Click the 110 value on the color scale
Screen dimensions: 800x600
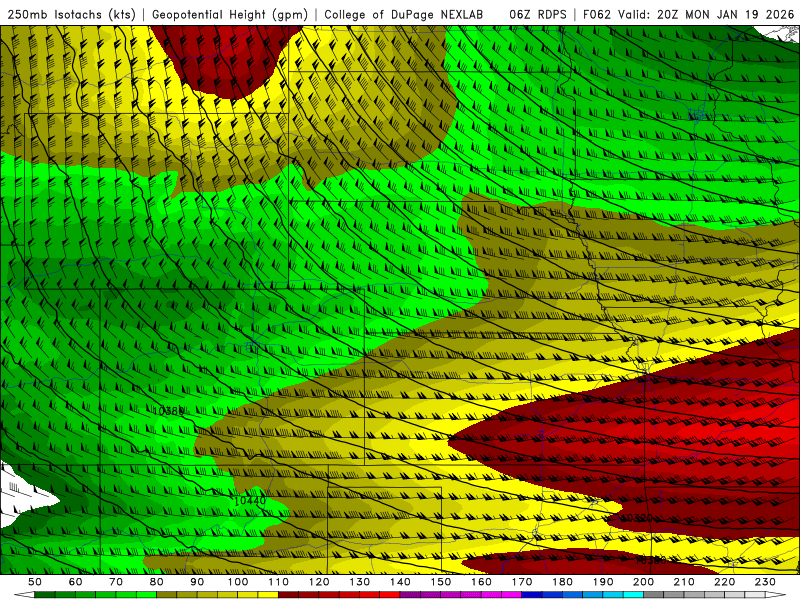pyautogui.click(x=279, y=582)
